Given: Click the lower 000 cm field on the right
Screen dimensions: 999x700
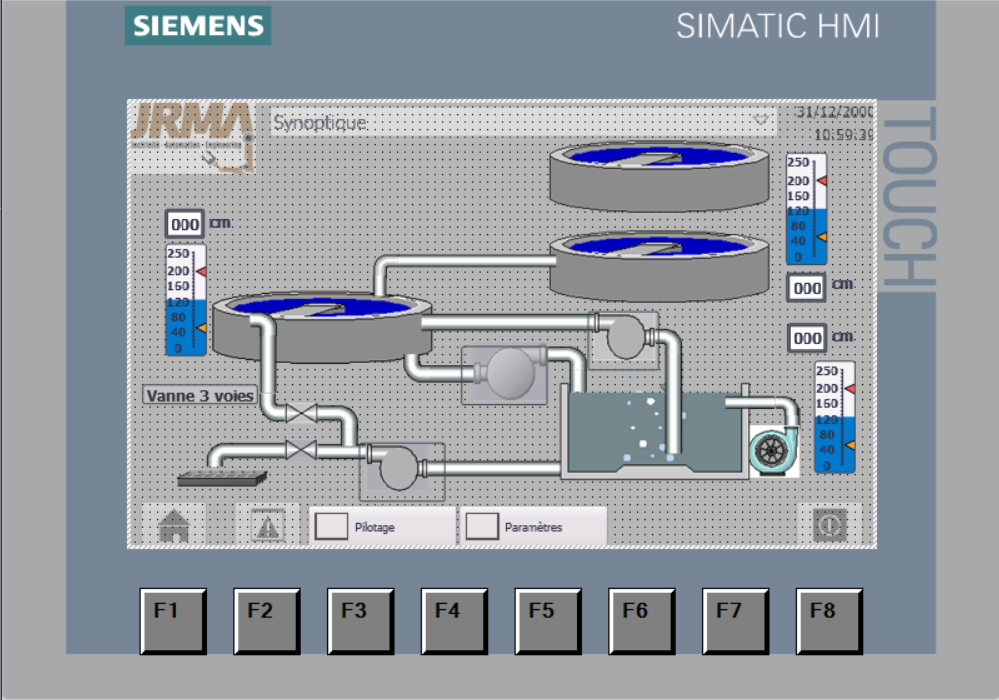Looking at the screenshot, I should [x=807, y=338].
